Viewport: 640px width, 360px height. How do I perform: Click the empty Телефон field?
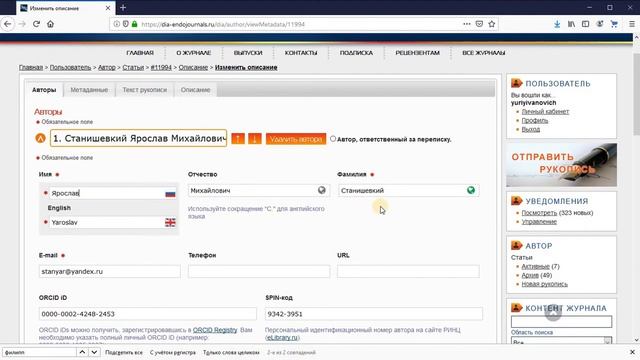pyautogui.click(x=259, y=271)
